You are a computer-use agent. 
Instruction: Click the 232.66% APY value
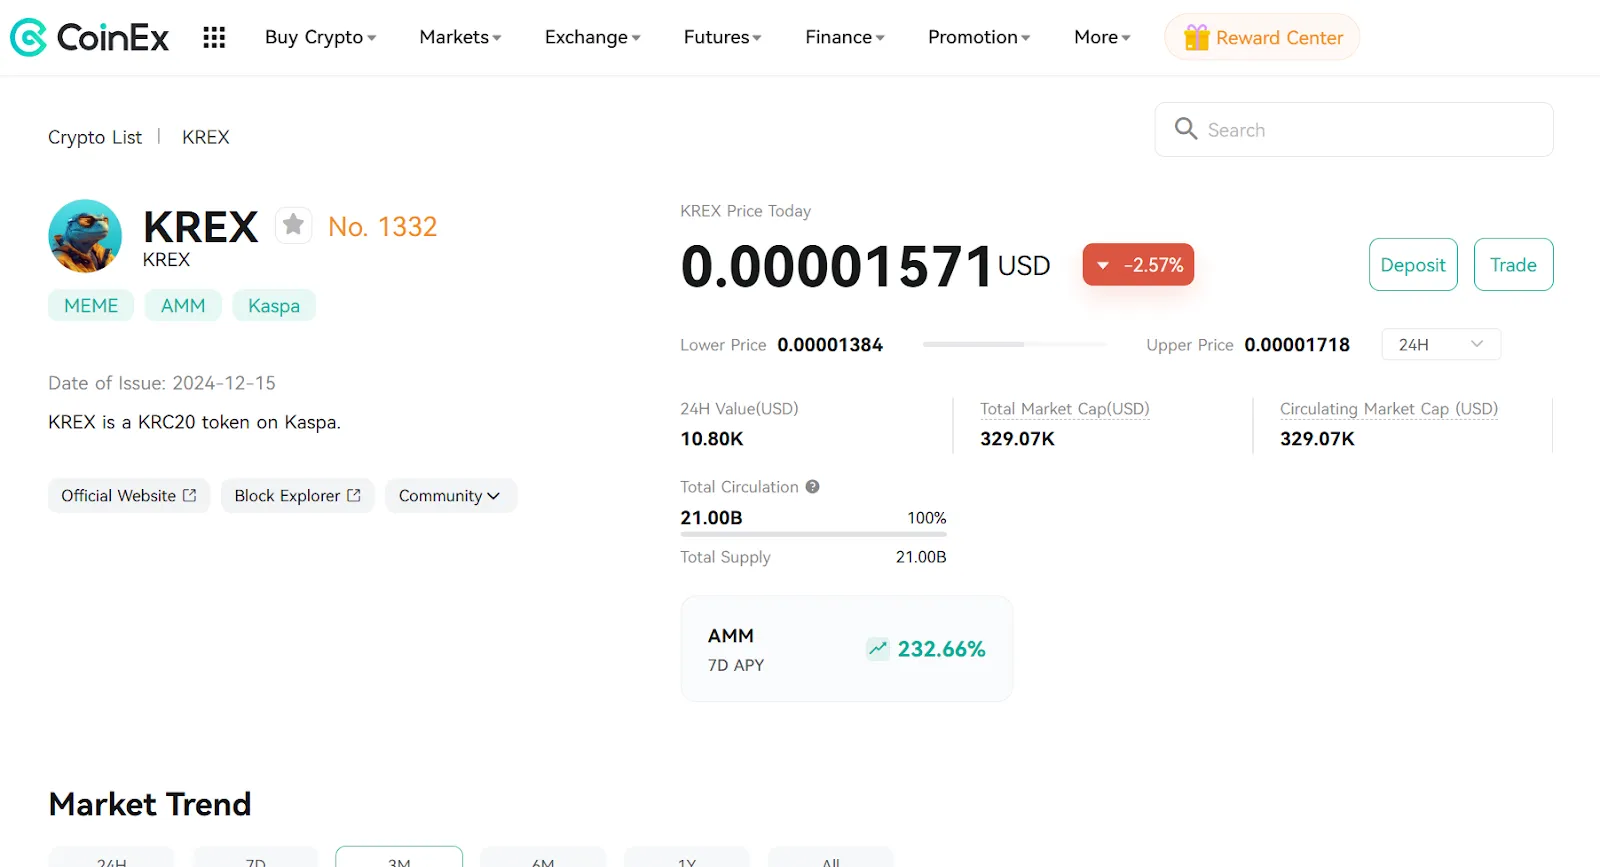tap(941, 649)
